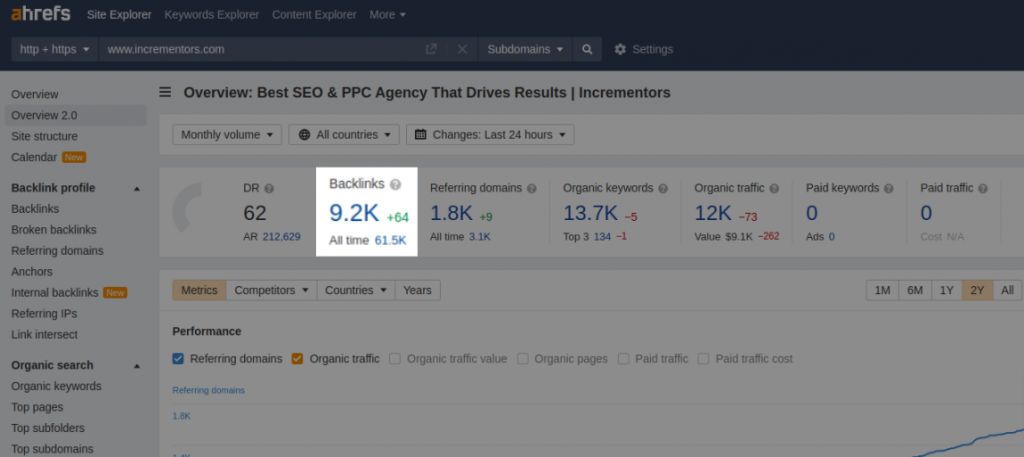Enable Paid traffic checkbox
Image resolution: width=1024 pixels, height=457 pixels.
tap(624, 358)
